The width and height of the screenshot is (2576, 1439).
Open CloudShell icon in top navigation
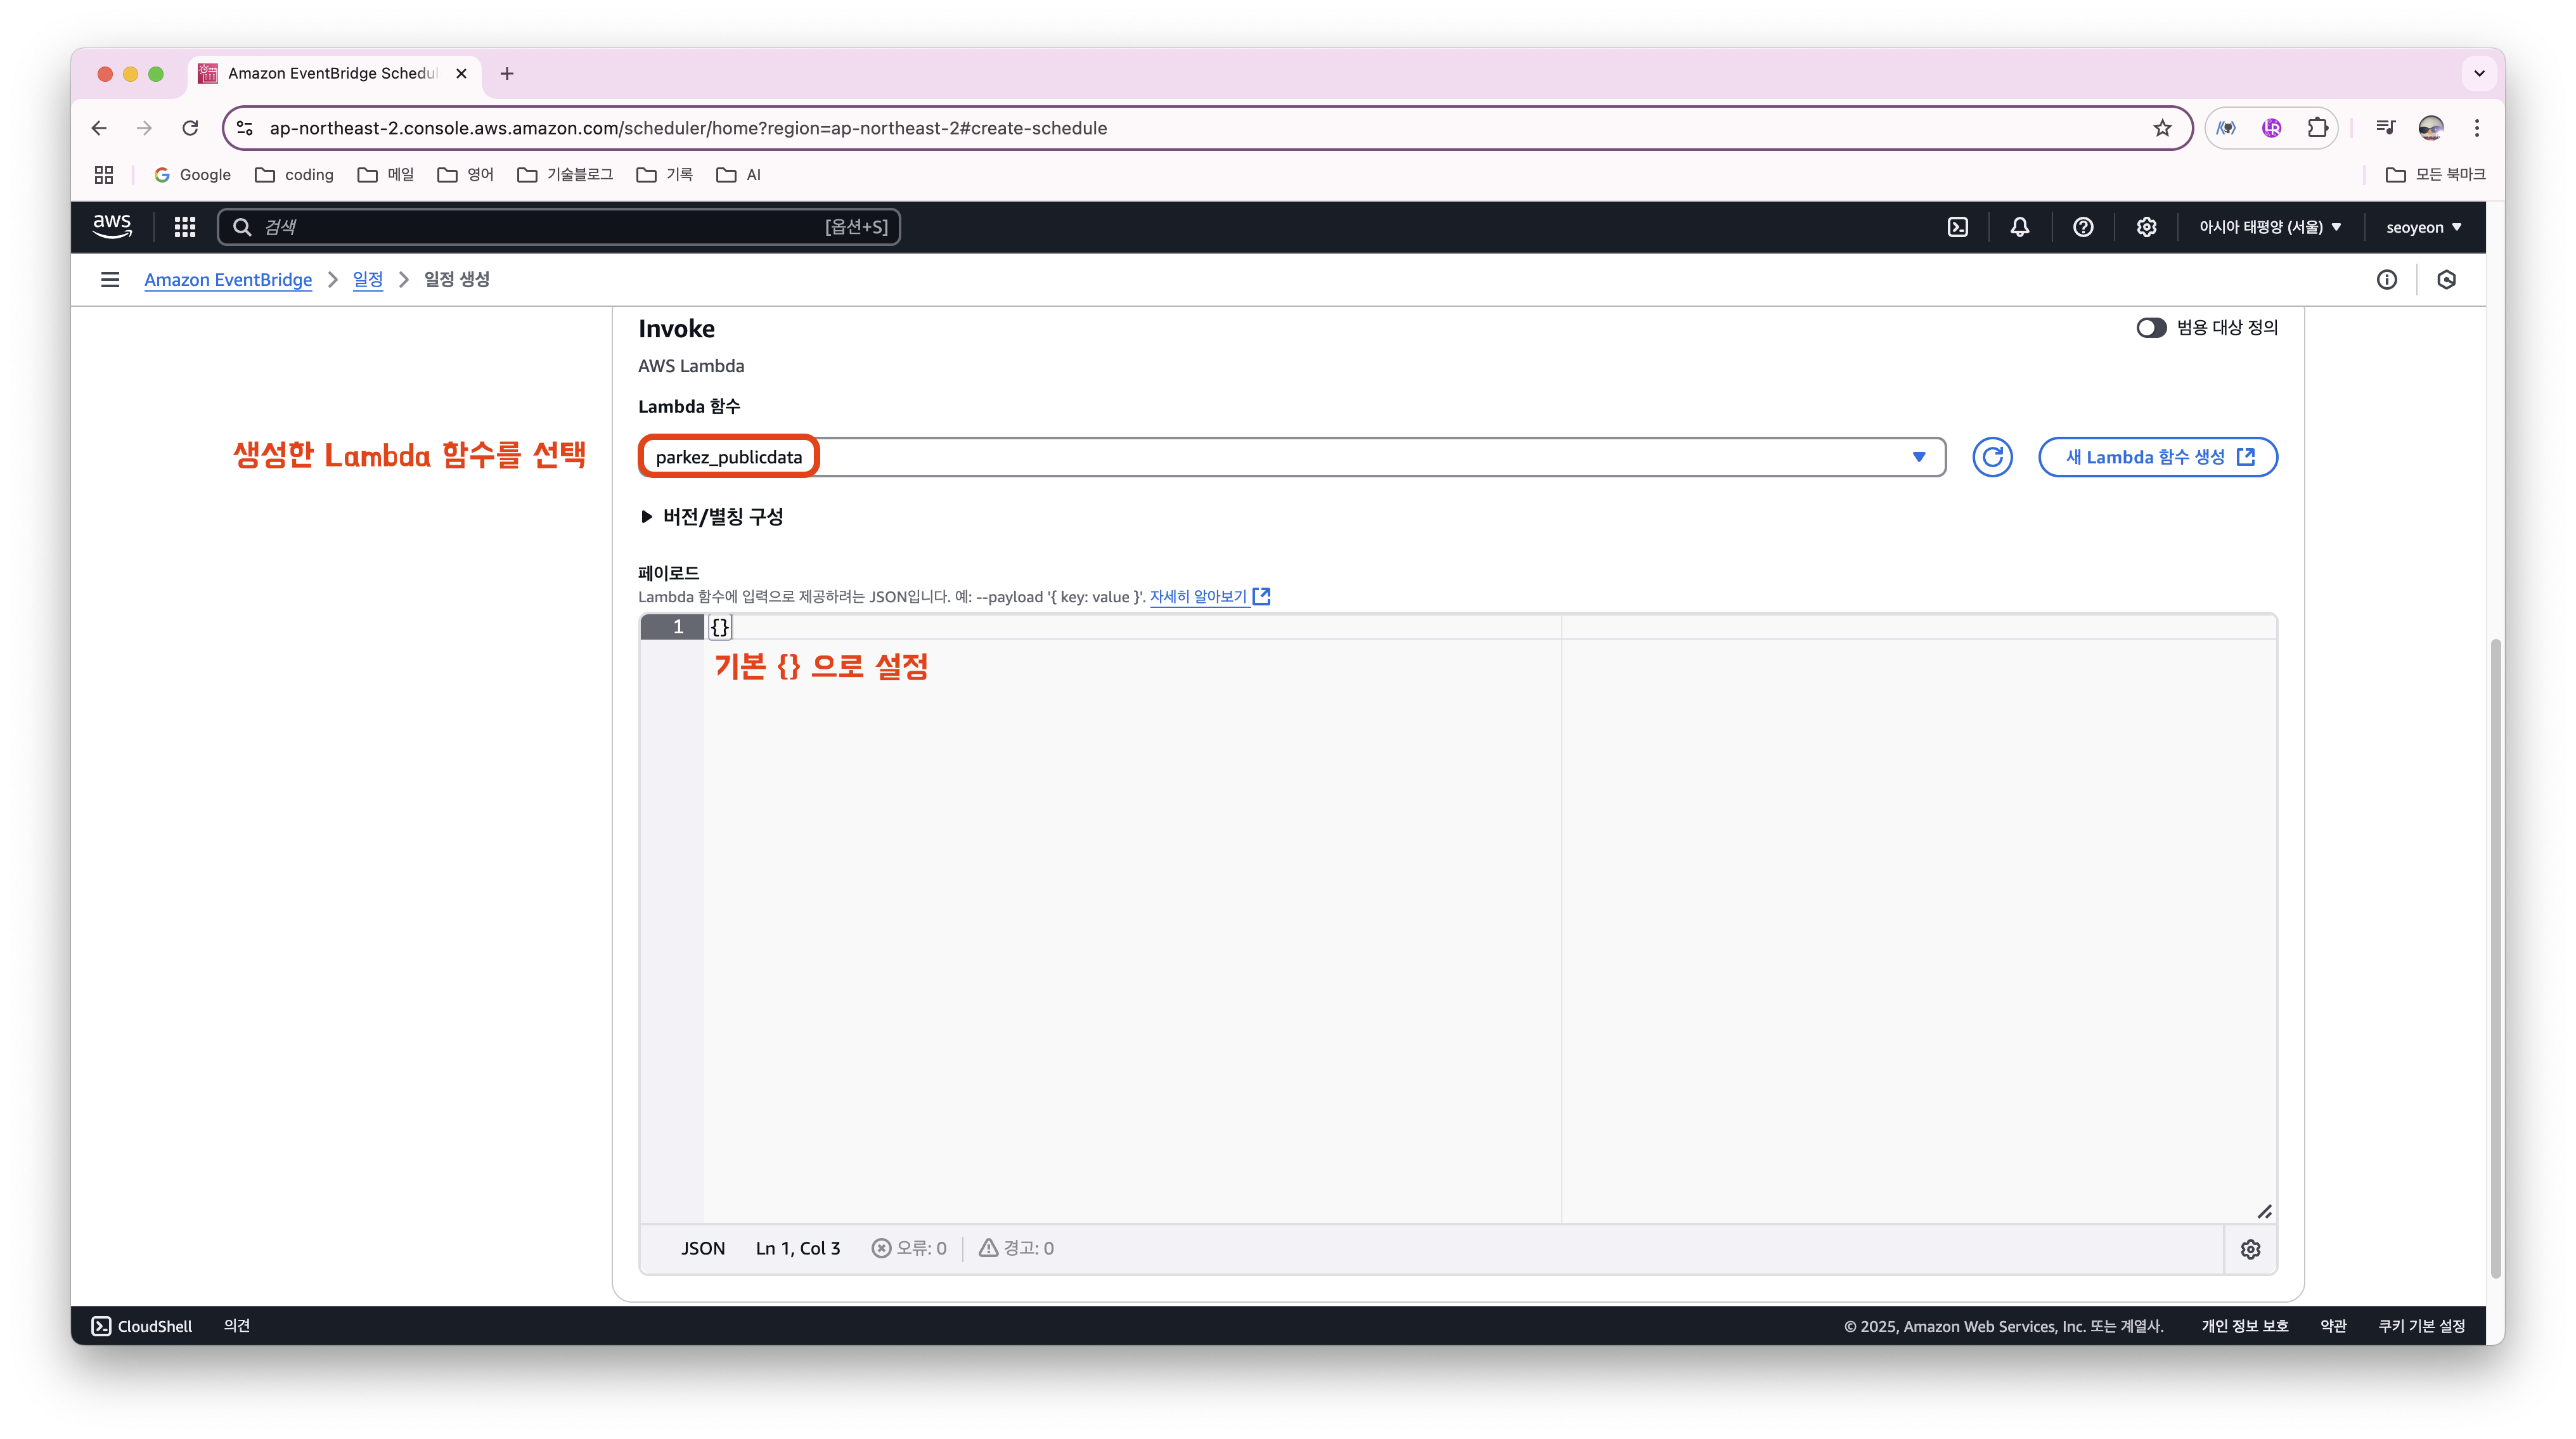[1958, 227]
